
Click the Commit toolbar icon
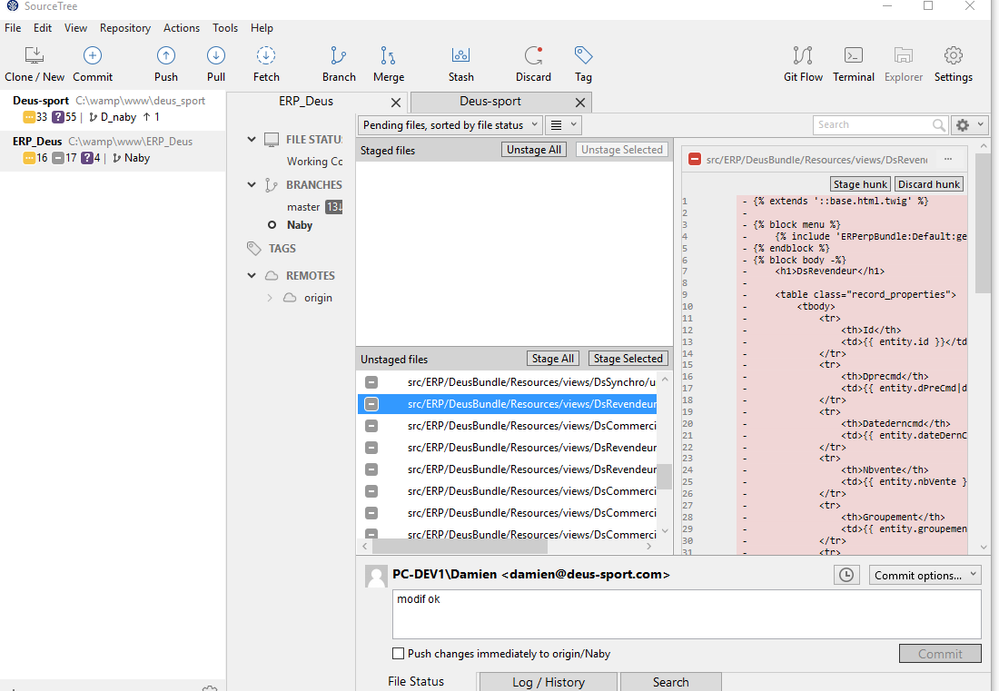click(92, 64)
